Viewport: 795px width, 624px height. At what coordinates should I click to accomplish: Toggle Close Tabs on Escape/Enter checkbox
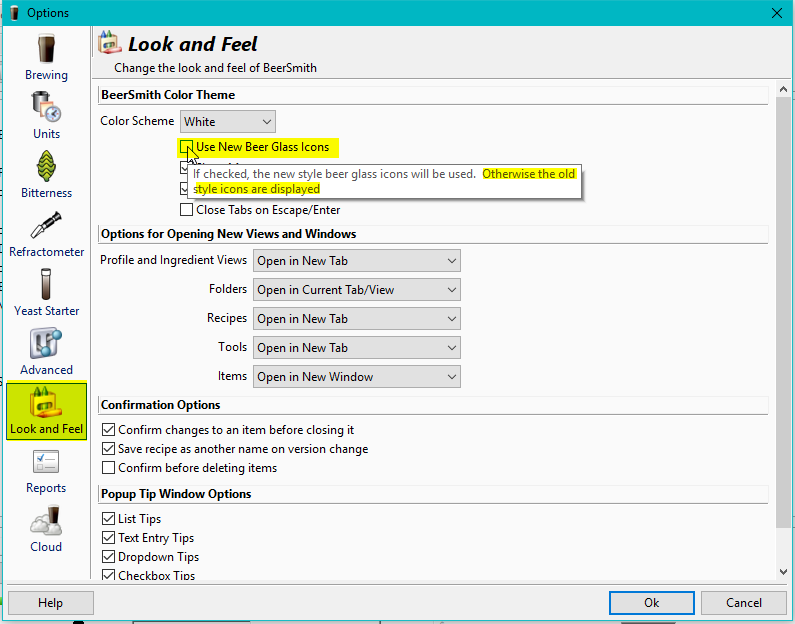pos(186,210)
